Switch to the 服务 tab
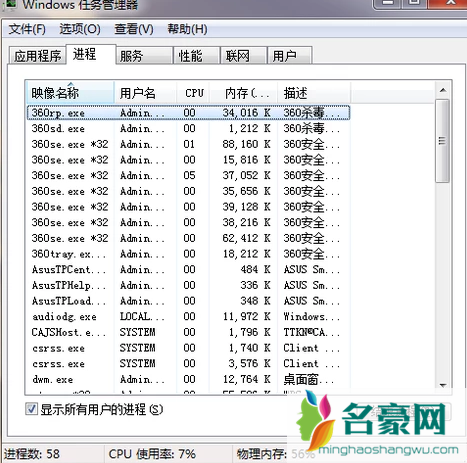 pyautogui.click(x=144, y=55)
